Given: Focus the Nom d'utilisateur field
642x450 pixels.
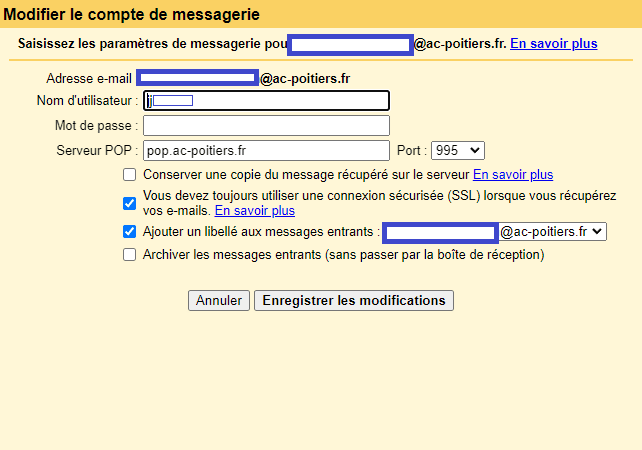Looking at the screenshot, I should 266,101.
